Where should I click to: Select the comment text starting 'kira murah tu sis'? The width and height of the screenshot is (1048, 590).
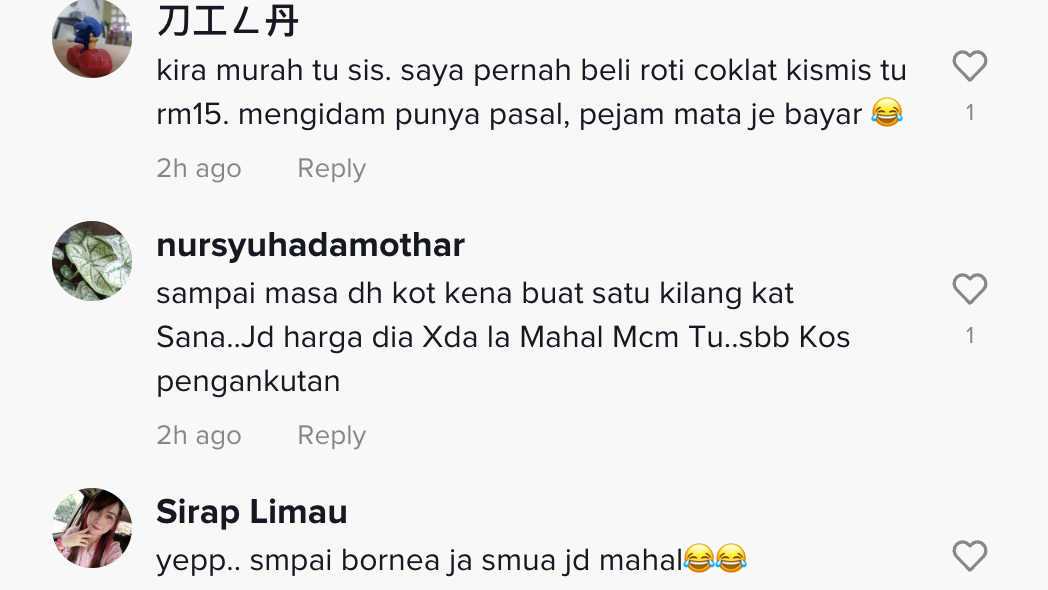(531, 92)
